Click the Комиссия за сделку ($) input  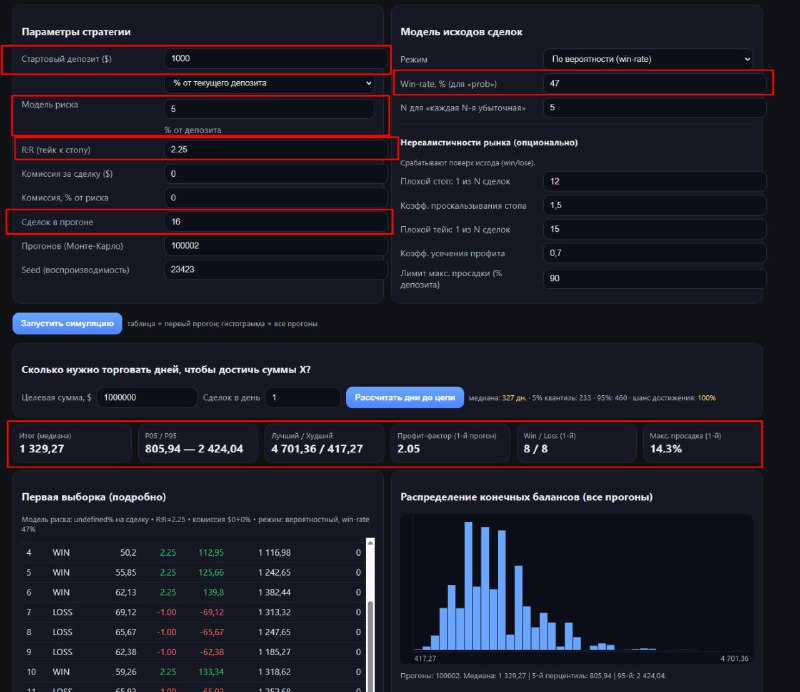click(275, 173)
